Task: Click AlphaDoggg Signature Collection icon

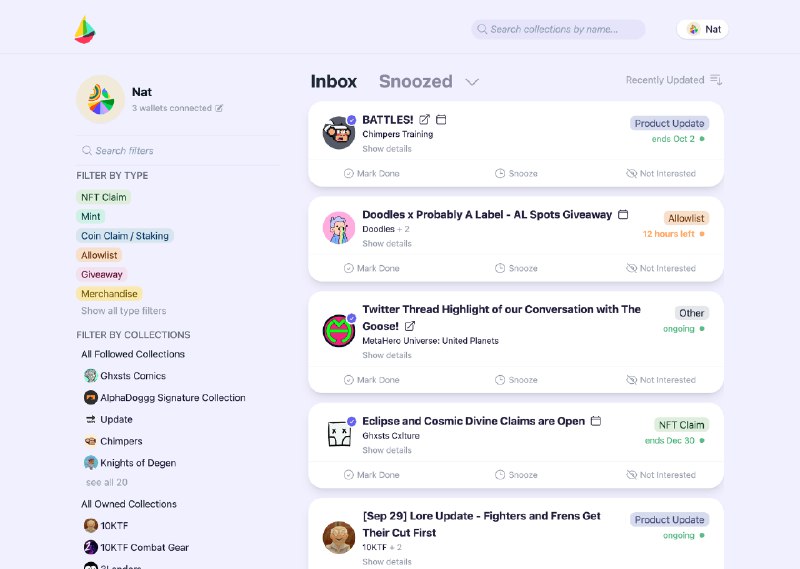Action: click(90, 398)
